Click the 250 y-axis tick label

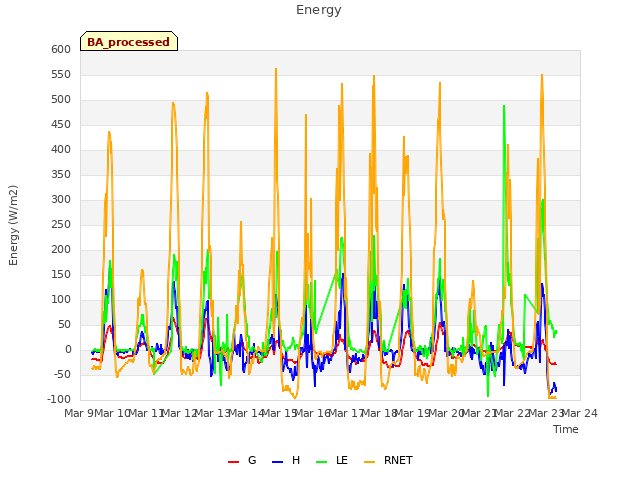(61, 224)
